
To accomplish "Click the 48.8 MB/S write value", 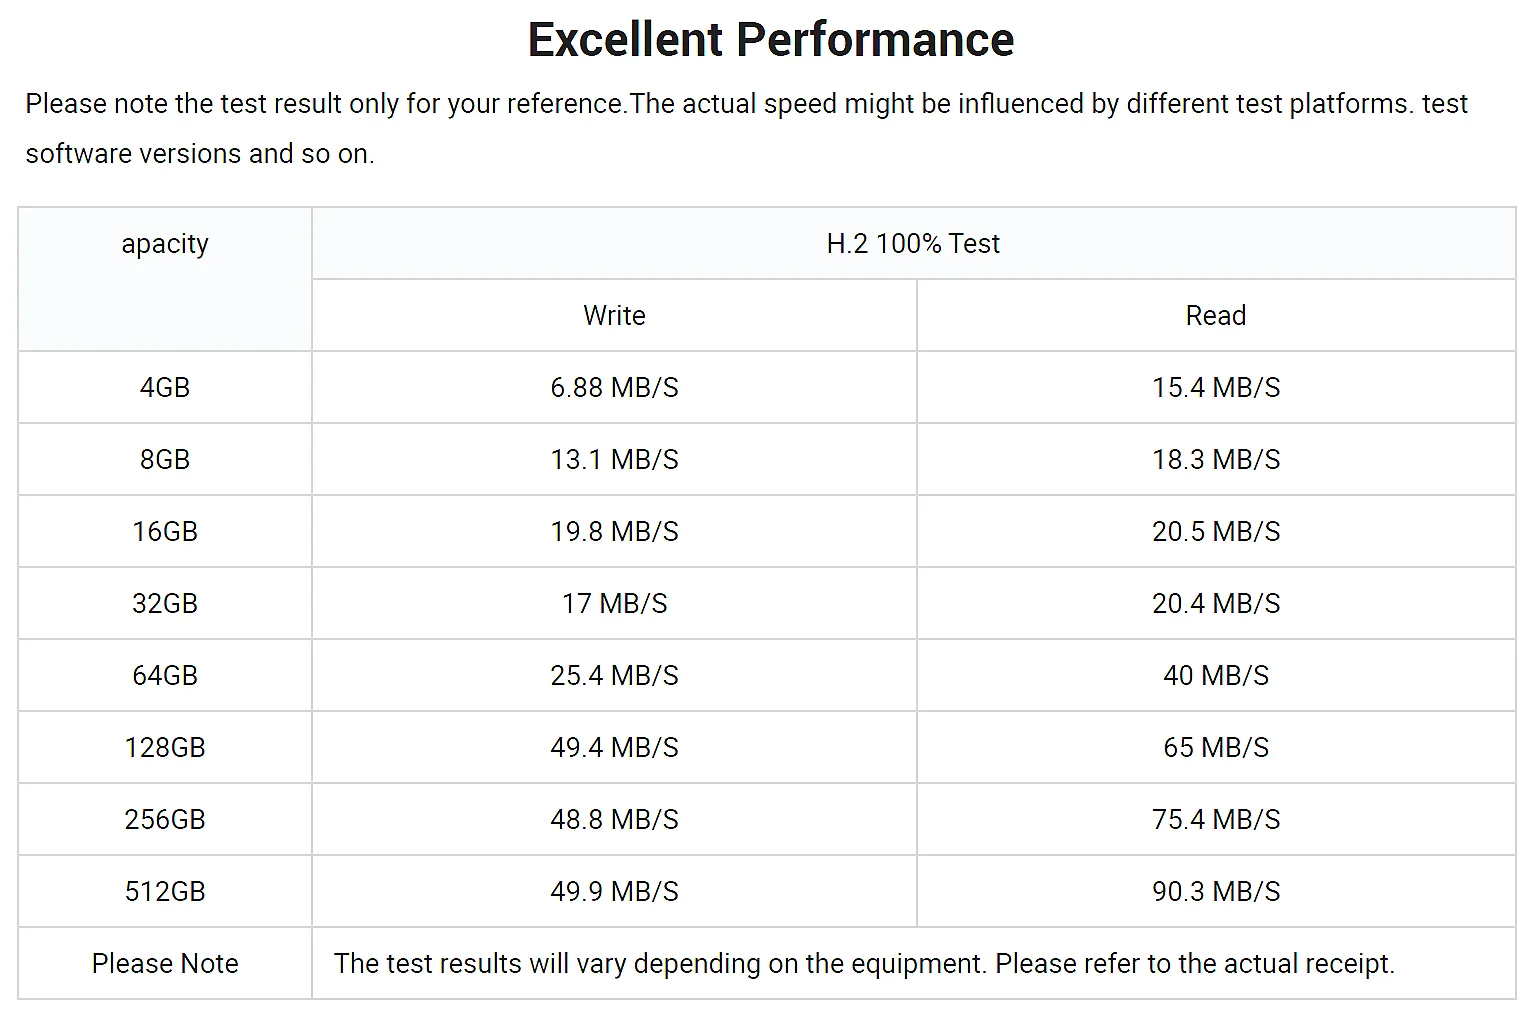I will coord(614,820).
